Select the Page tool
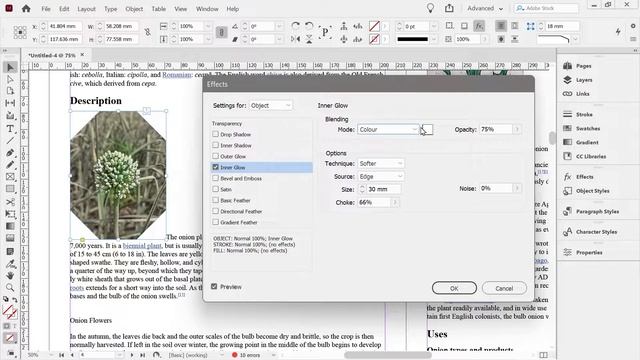 (10, 91)
